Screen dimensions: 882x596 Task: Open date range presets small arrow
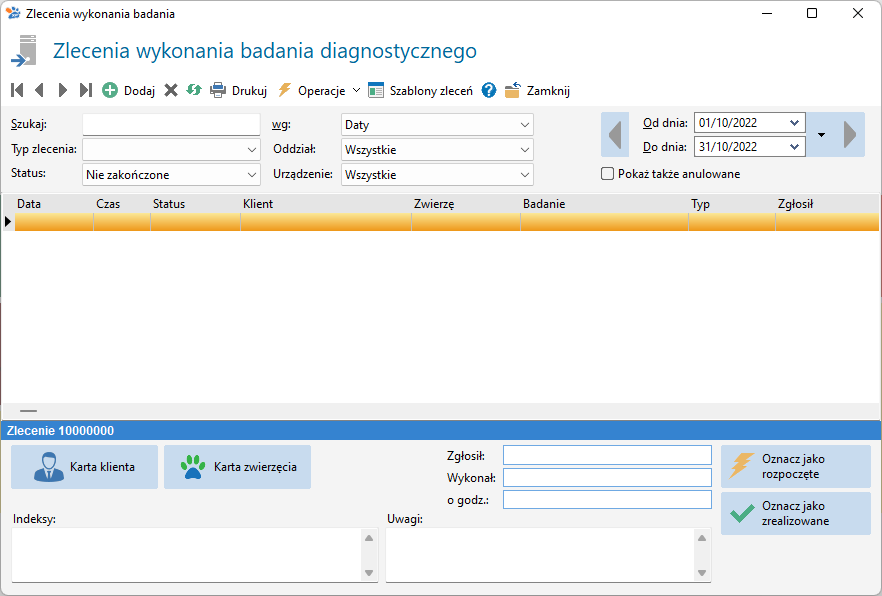click(821, 135)
